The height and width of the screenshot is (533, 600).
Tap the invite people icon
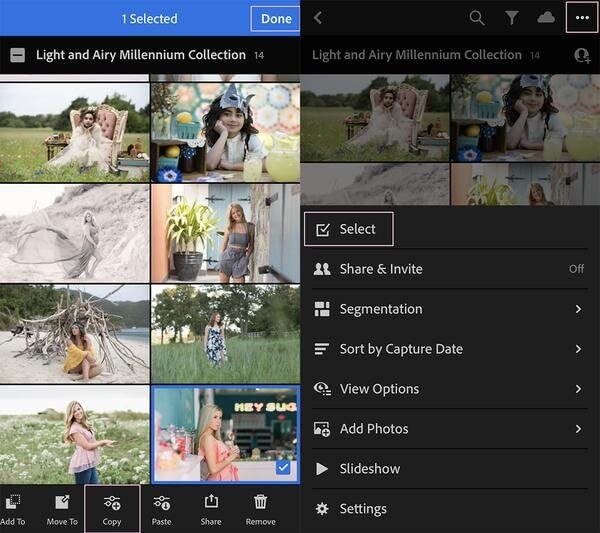coord(582,55)
